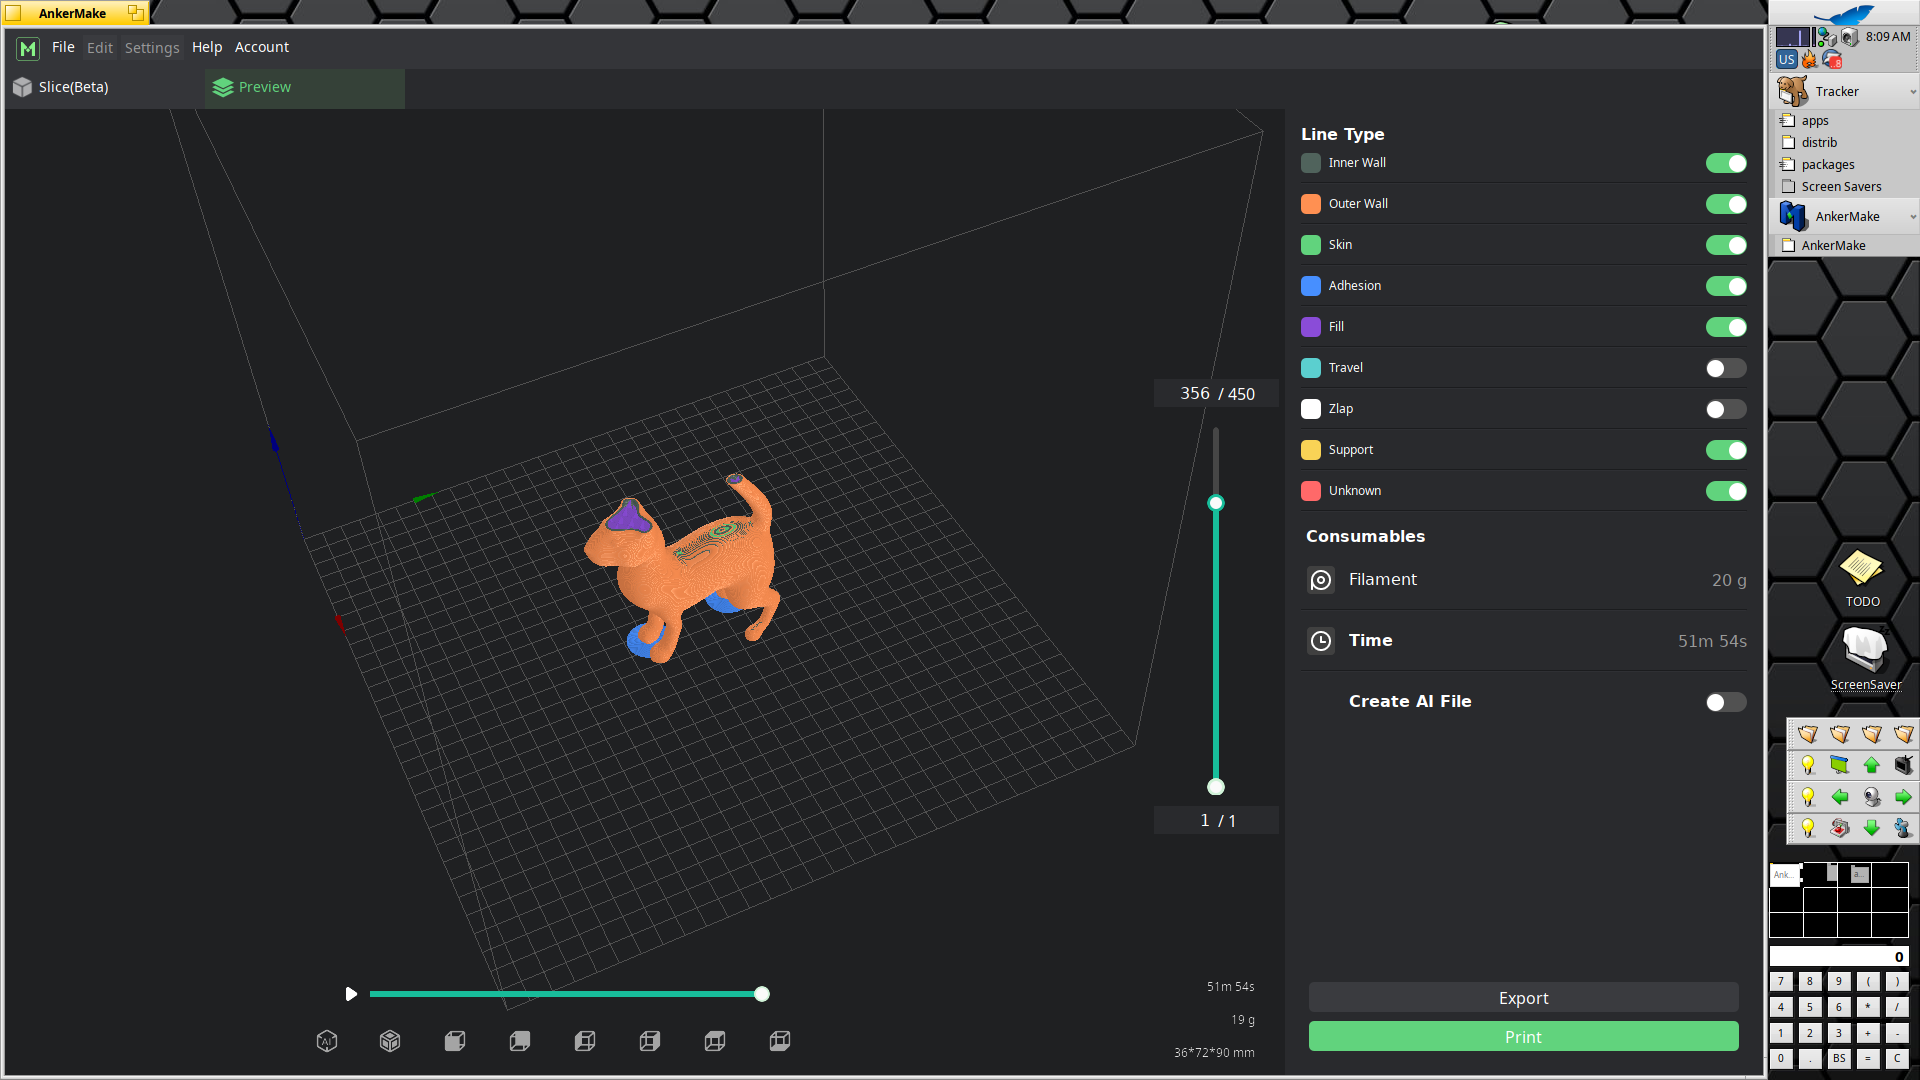Viewport: 1920px width, 1080px height.
Task: Open the Account menu
Action: click(262, 47)
